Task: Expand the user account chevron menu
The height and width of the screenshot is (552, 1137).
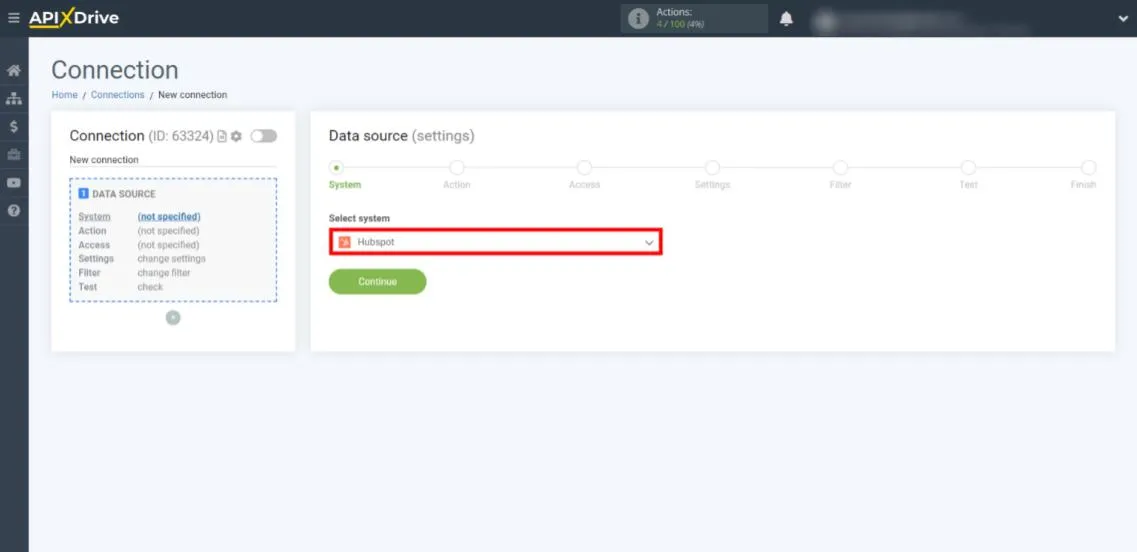Action: 1122,18
